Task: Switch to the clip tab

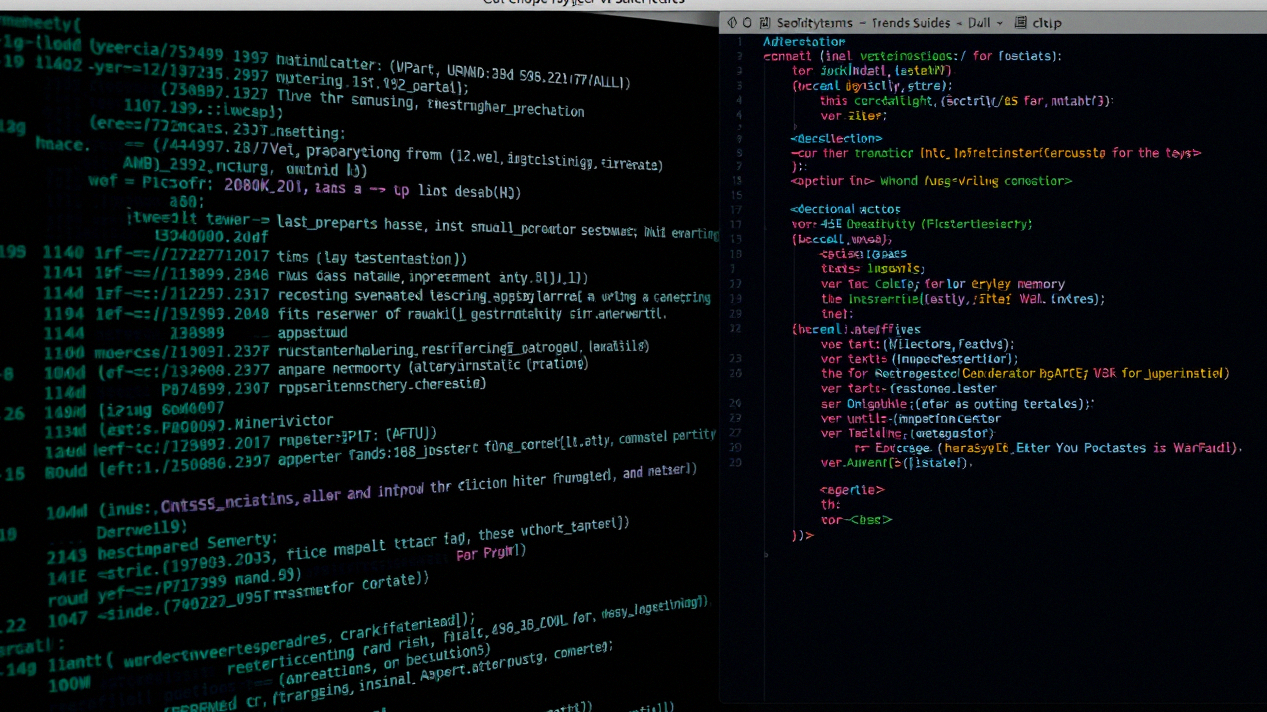Action: click(x=1047, y=22)
